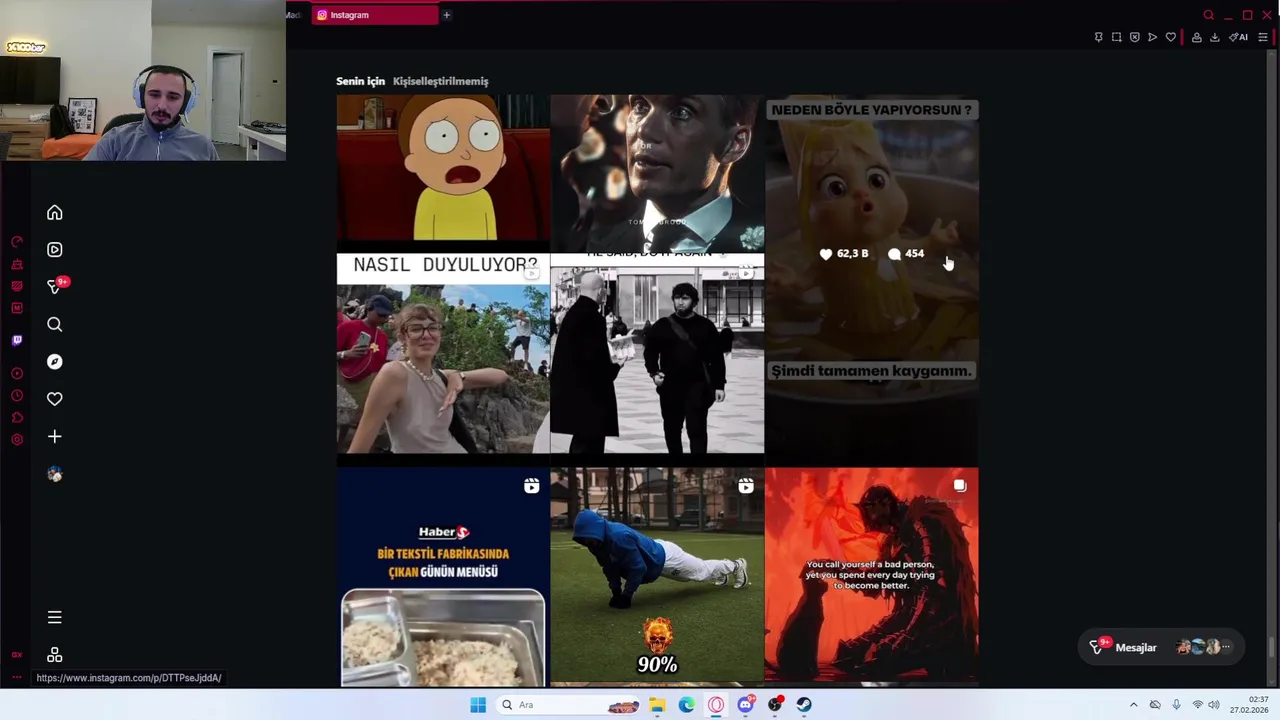
Task: Click the send flow arrow icon in toolbar
Action: [1152, 37]
